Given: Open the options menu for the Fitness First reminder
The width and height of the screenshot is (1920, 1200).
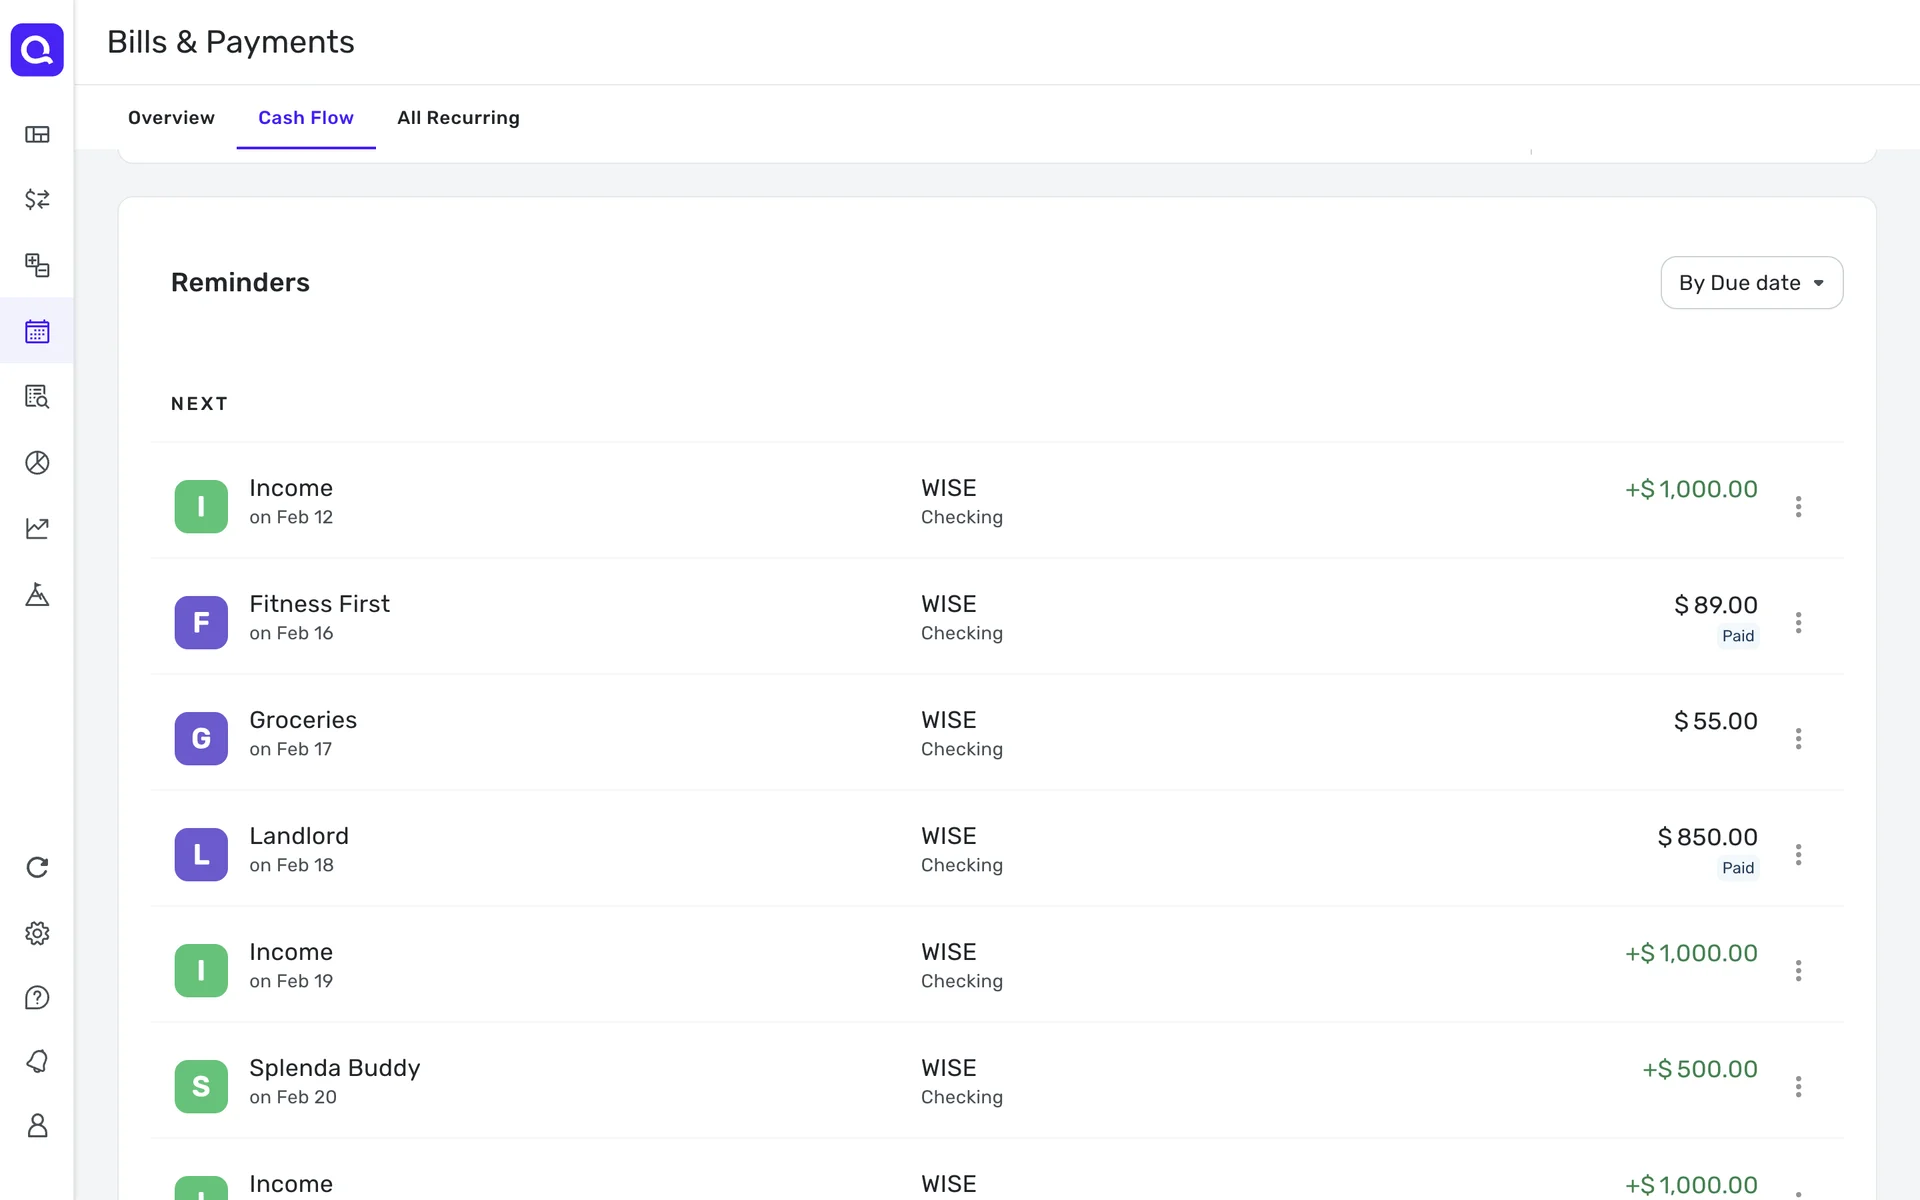Looking at the screenshot, I should click(1798, 623).
